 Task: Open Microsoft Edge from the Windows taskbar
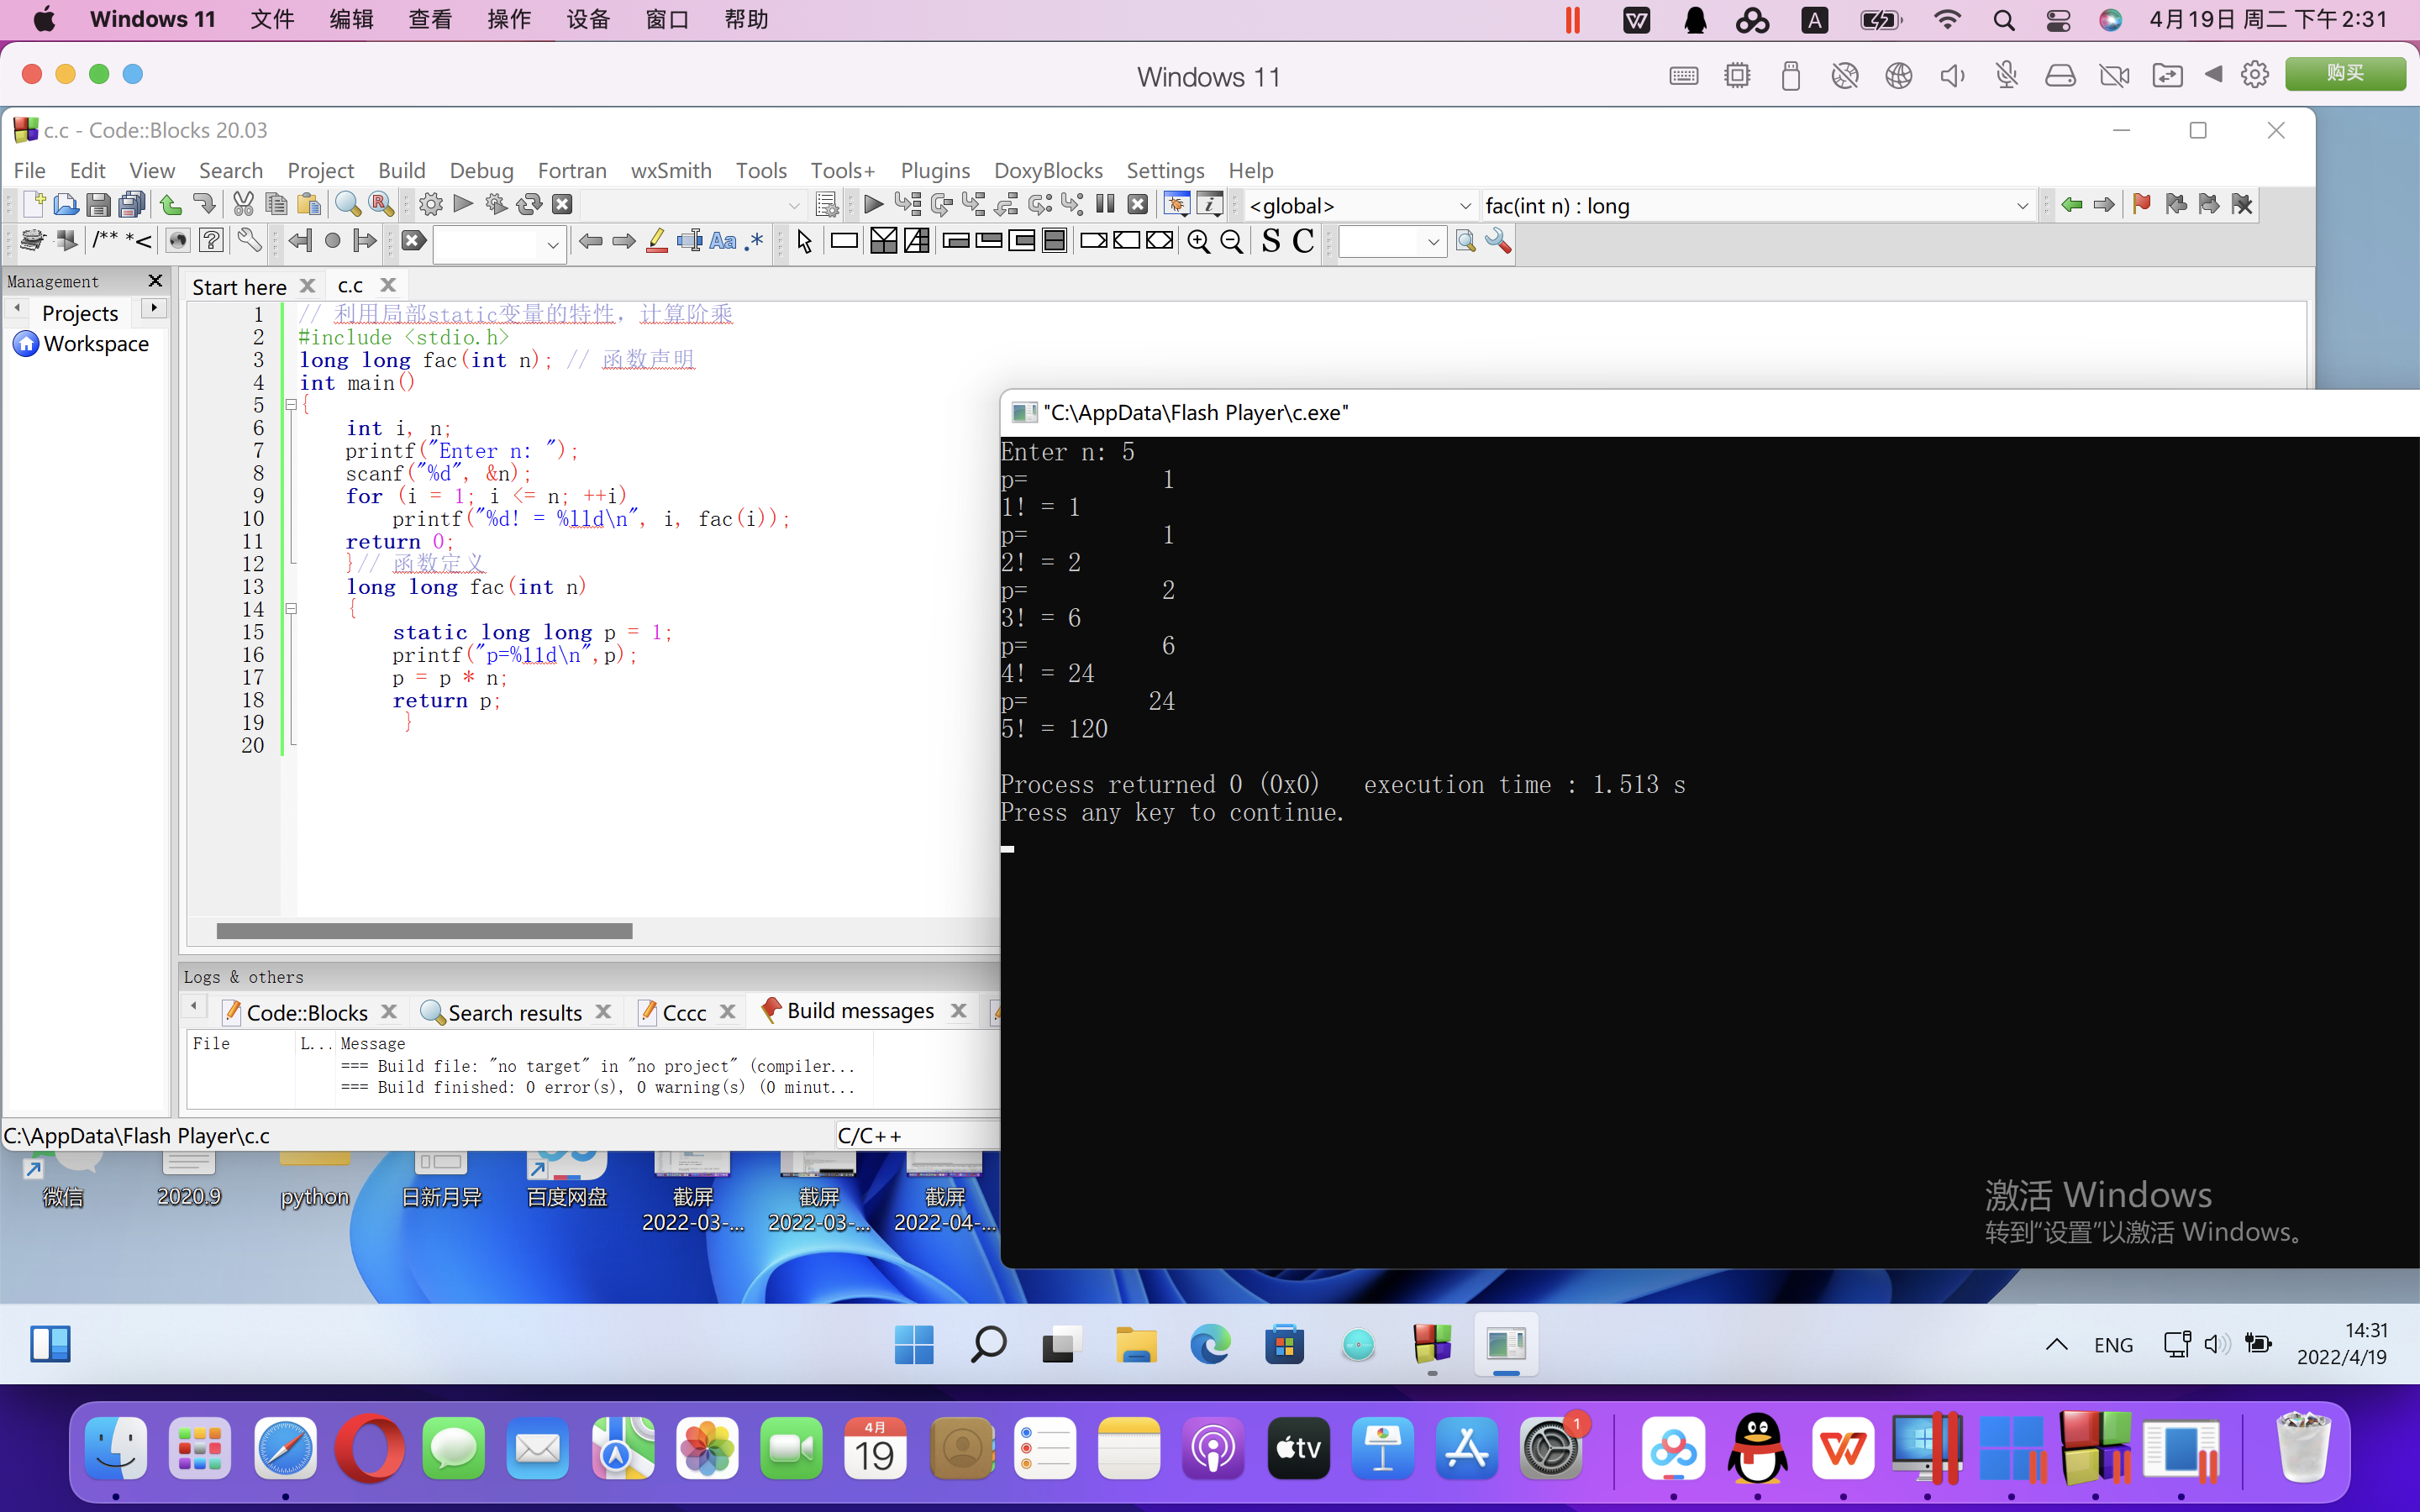click(x=1210, y=1344)
